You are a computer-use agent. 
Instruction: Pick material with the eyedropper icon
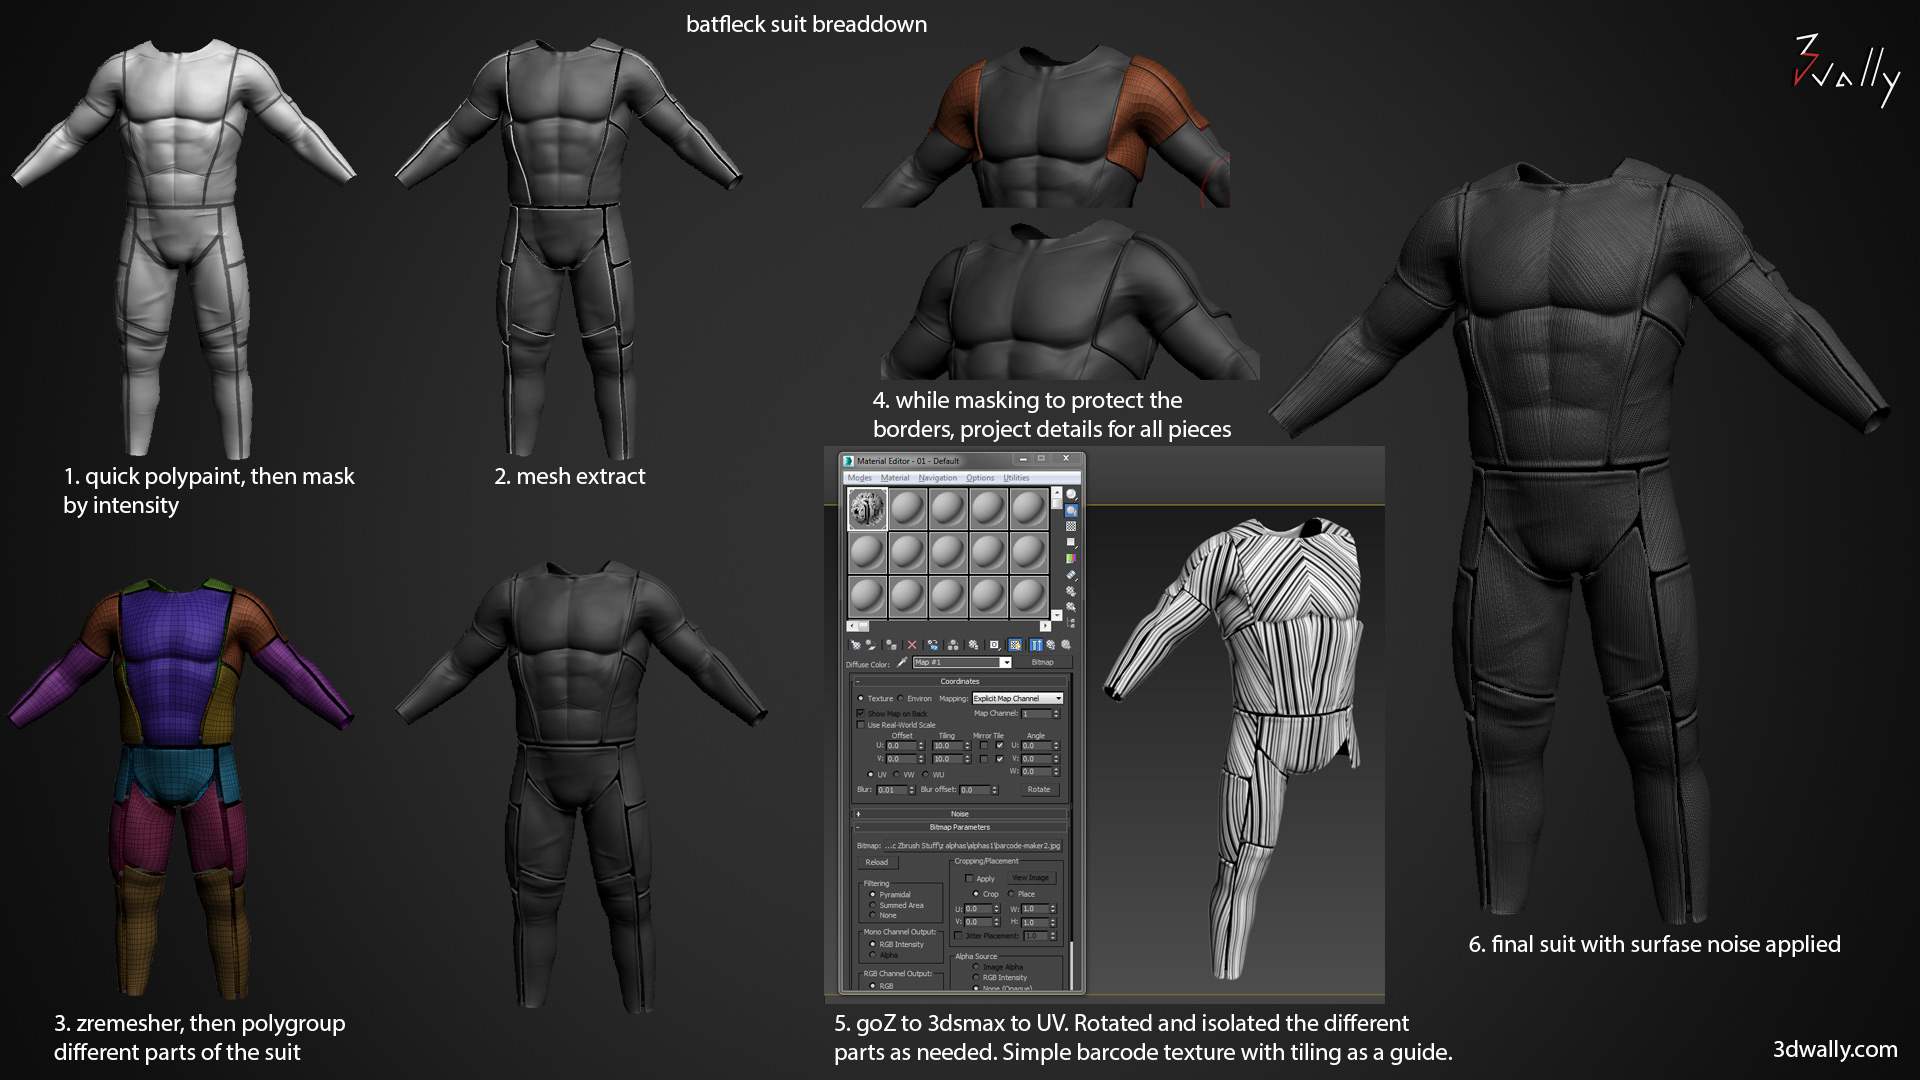point(902,662)
